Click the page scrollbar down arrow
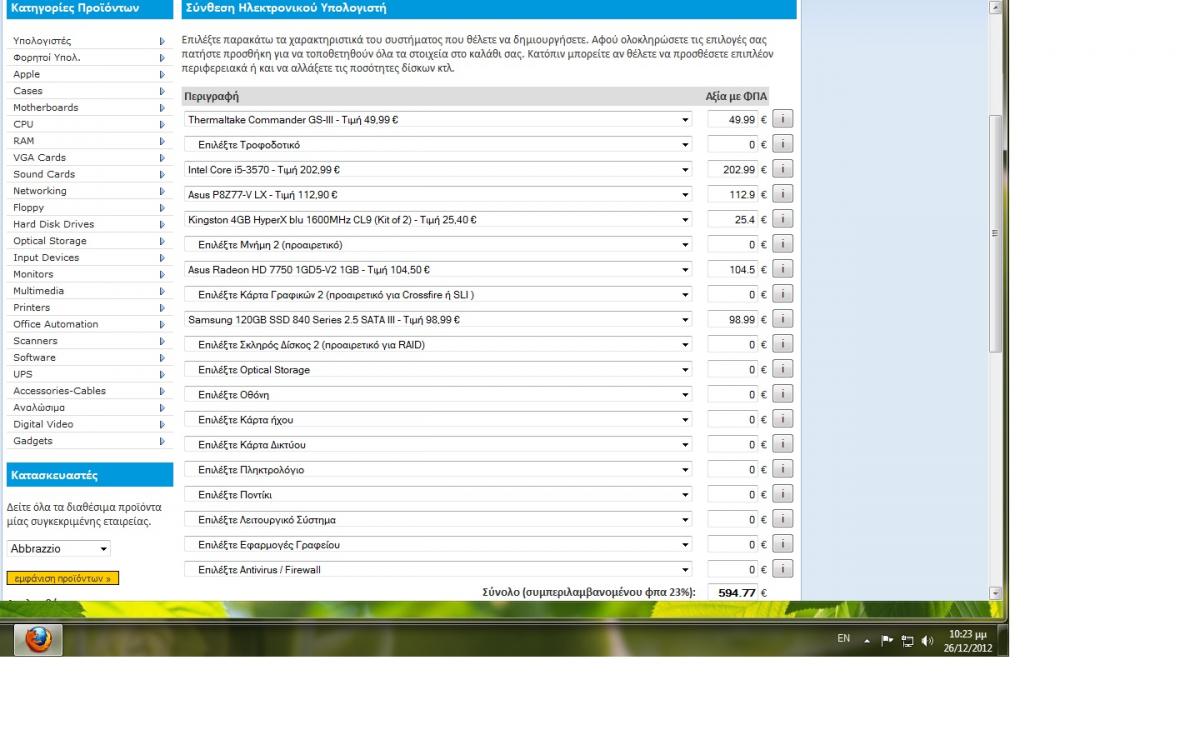 (x=995, y=593)
